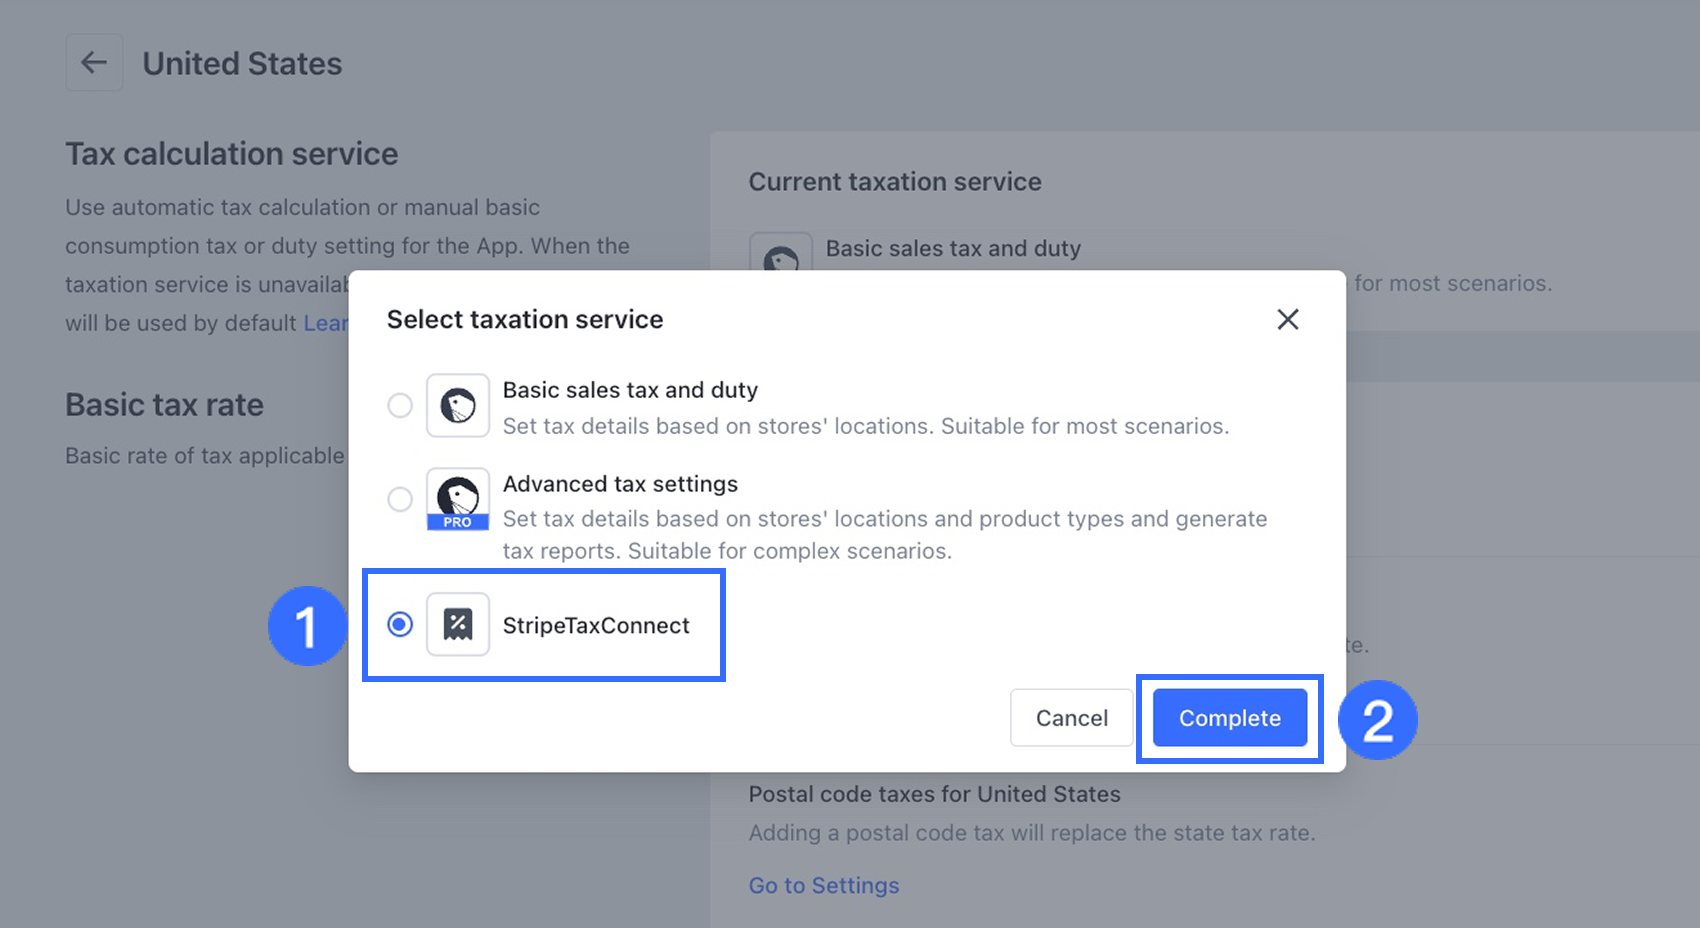The height and width of the screenshot is (928, 1700).
Task: Click the current taxation service icon behind dialog
Action: coord(780,254)
